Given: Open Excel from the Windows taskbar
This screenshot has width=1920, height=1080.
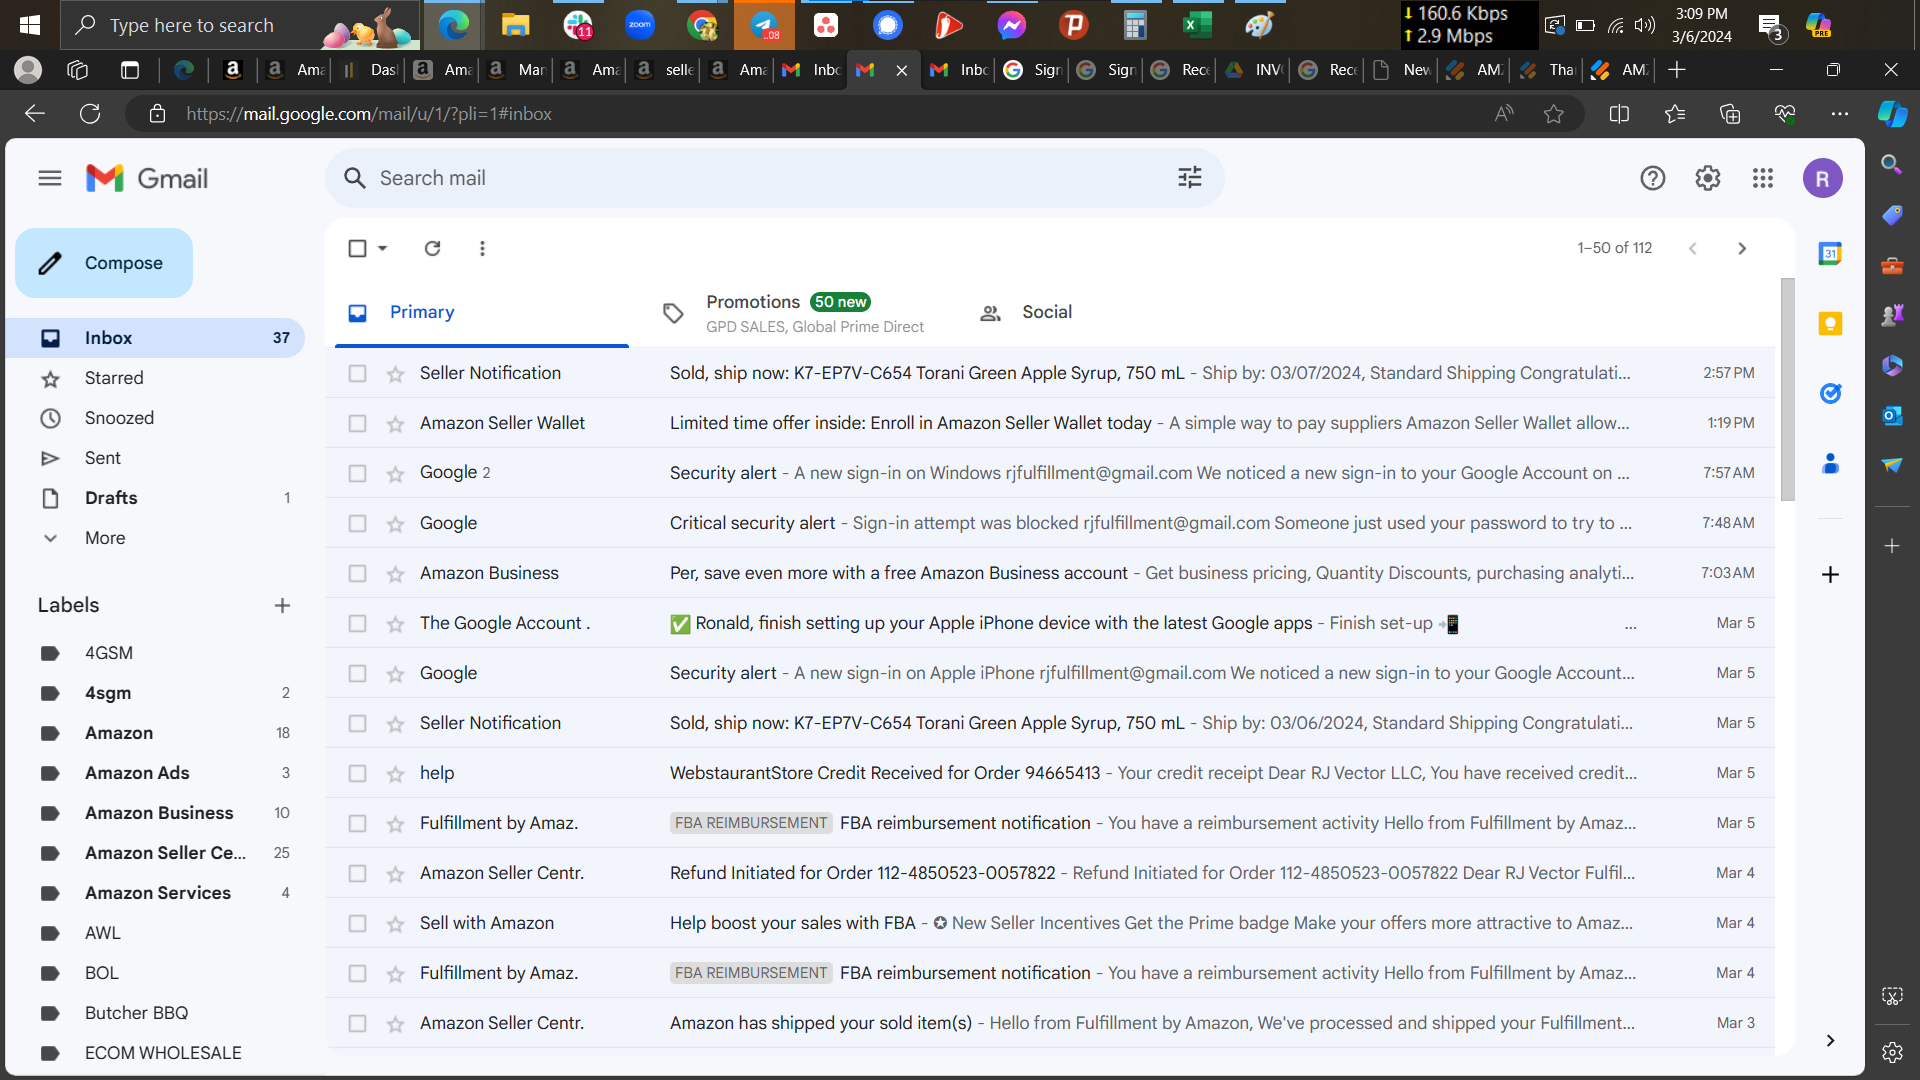Looking at the screenshot, I should tap(1196, 25).
